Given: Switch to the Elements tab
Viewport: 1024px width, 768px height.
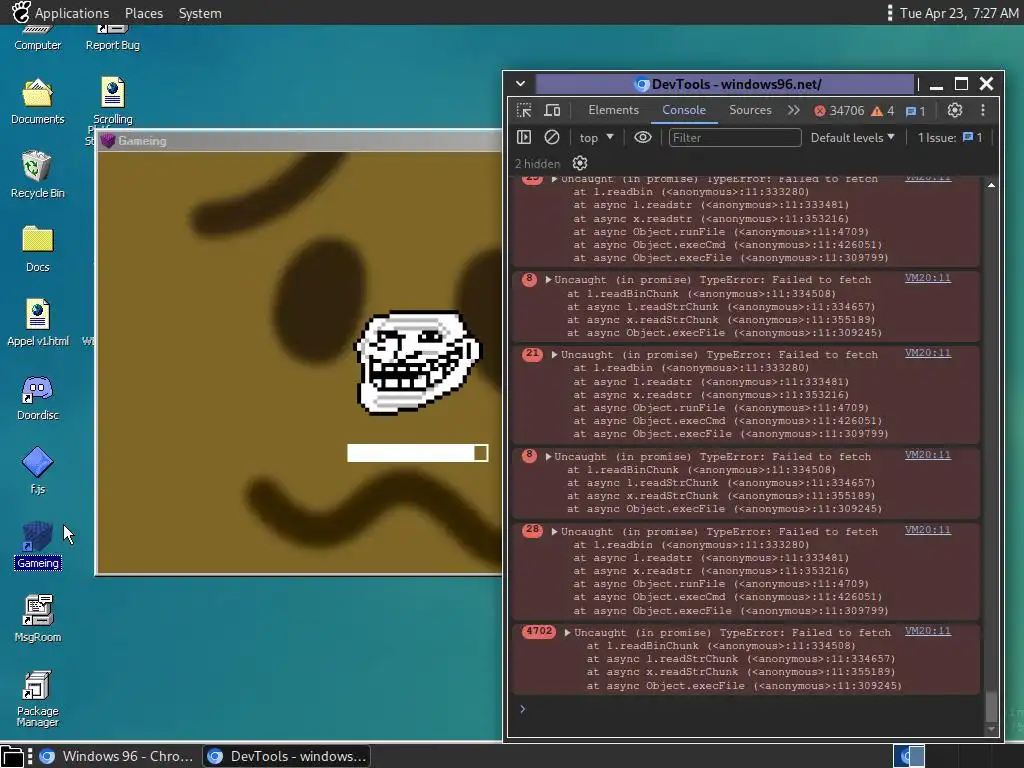Looking at the screenshot, I should tap(613, 110).
